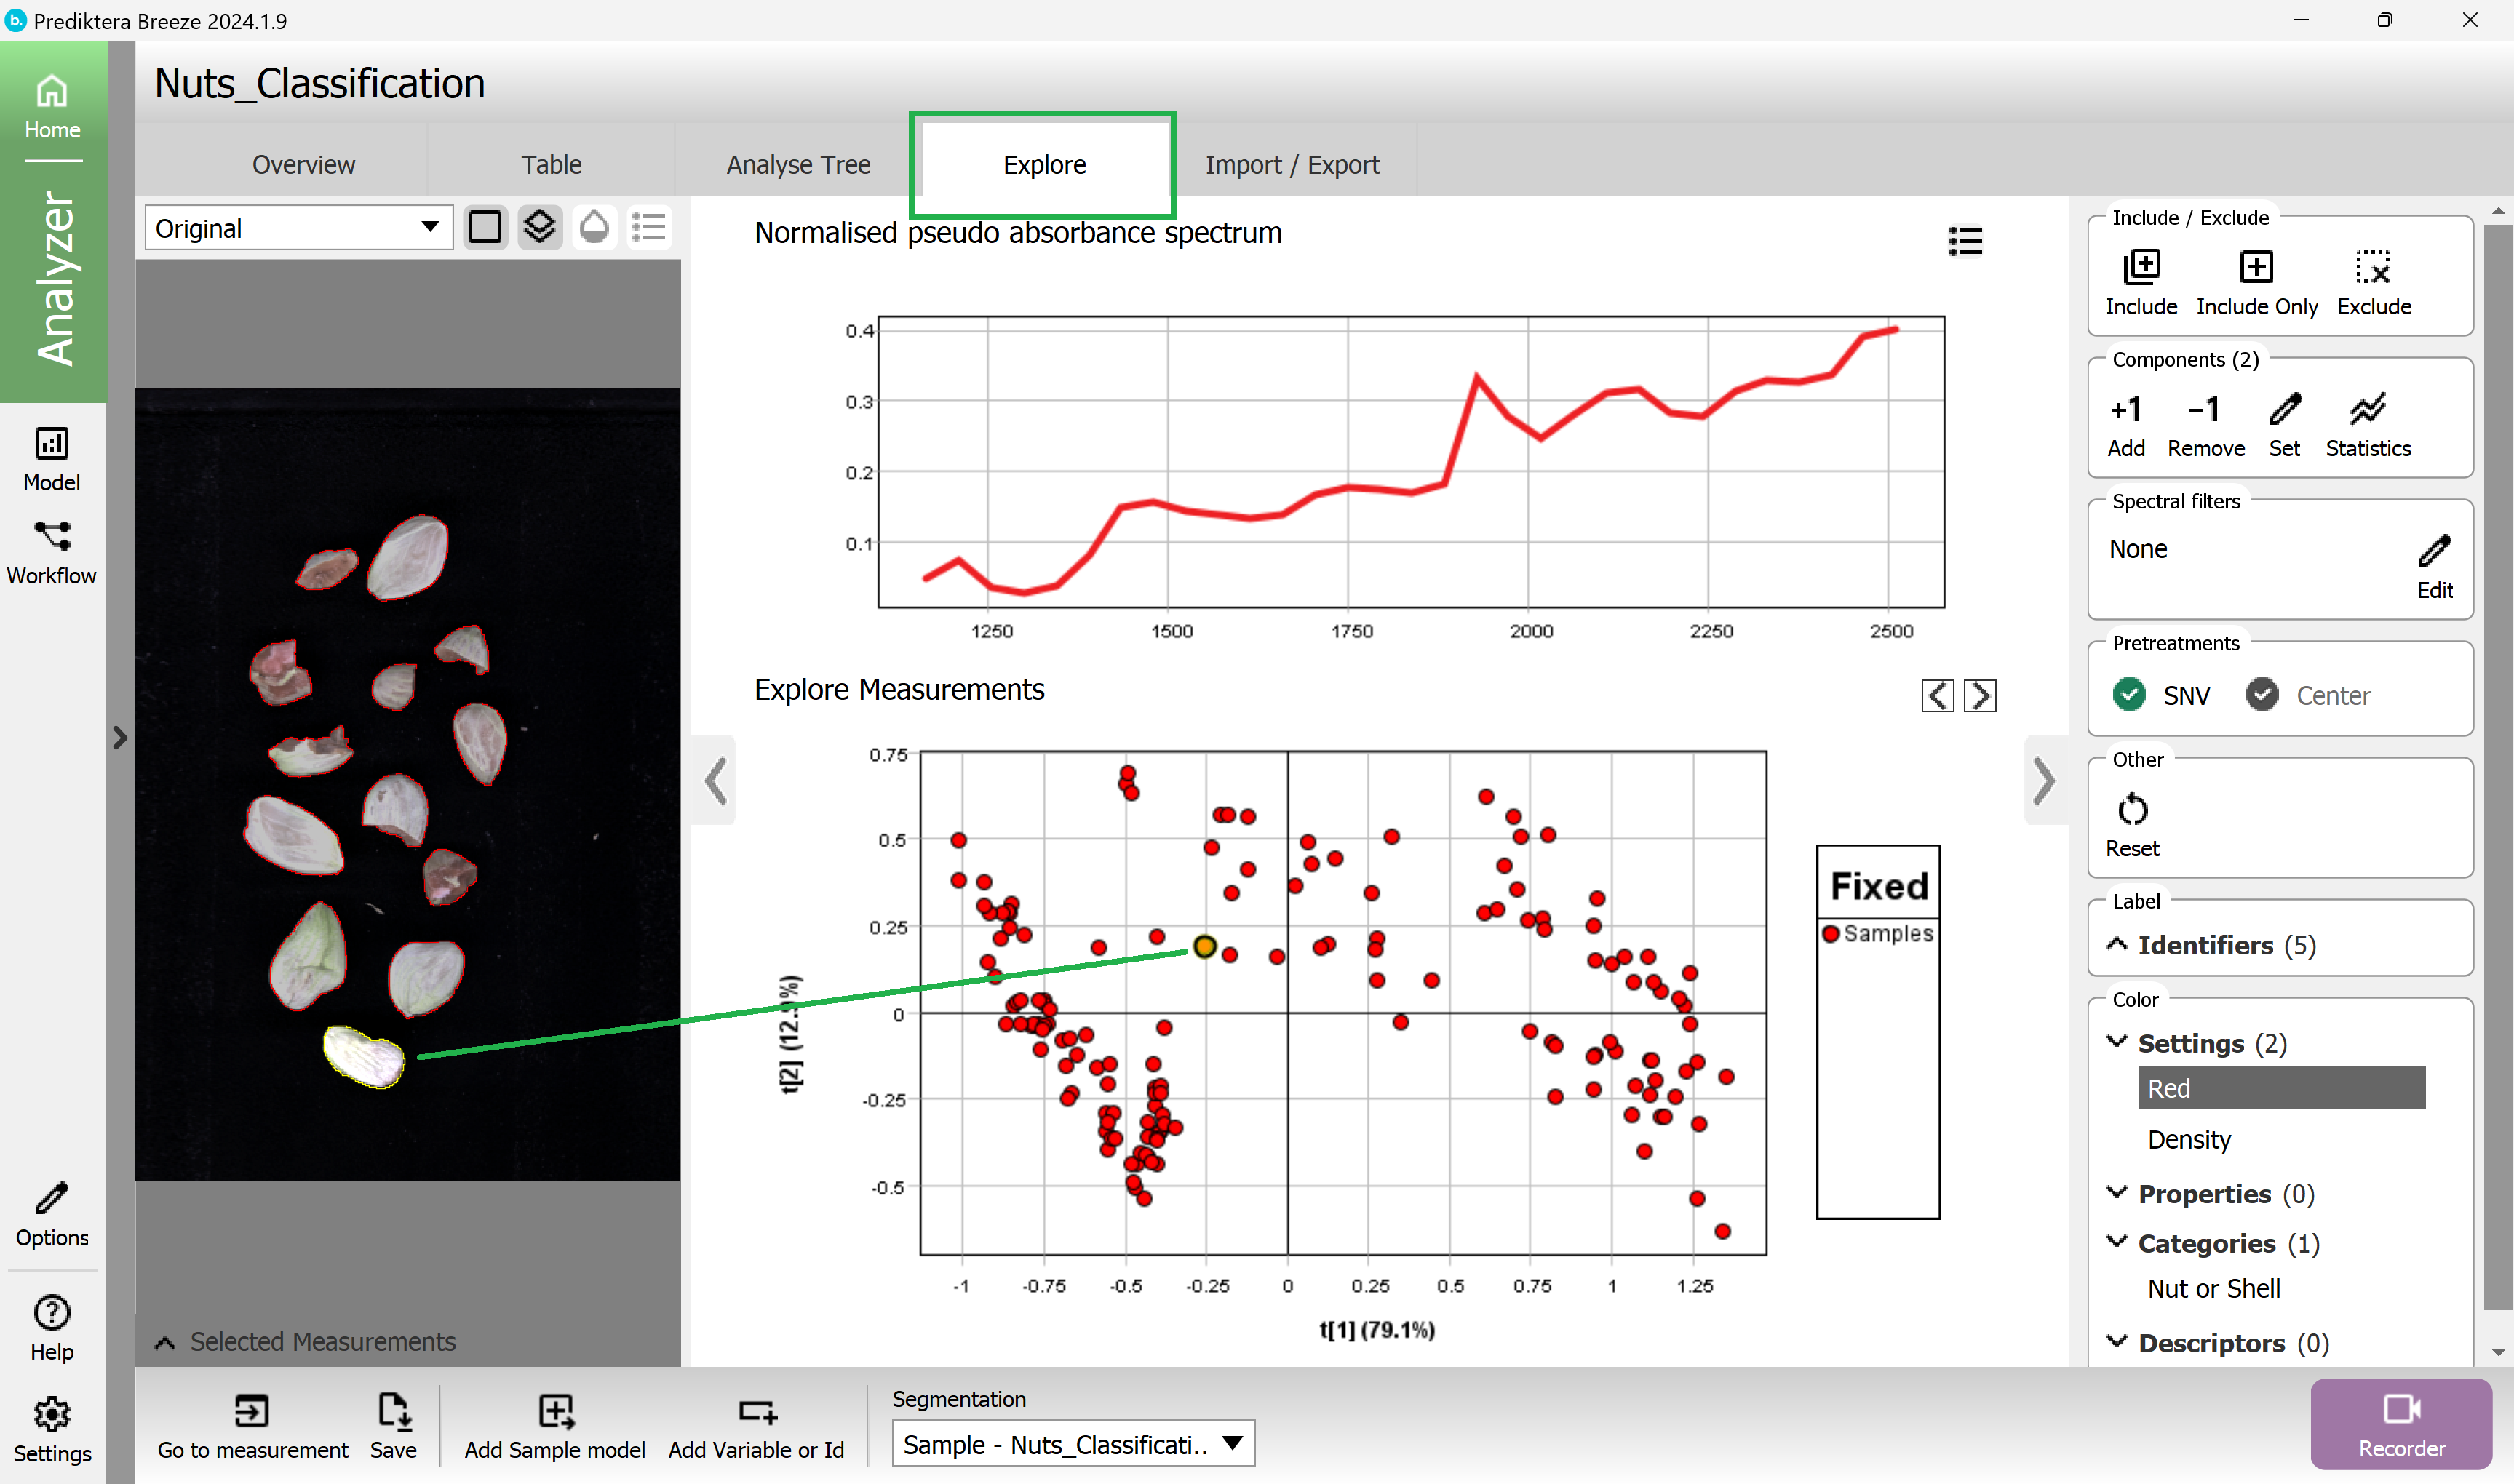Screen dimensions: 2514x1484
Task: Edit the spectral filters
Action: pos(2433,551)
